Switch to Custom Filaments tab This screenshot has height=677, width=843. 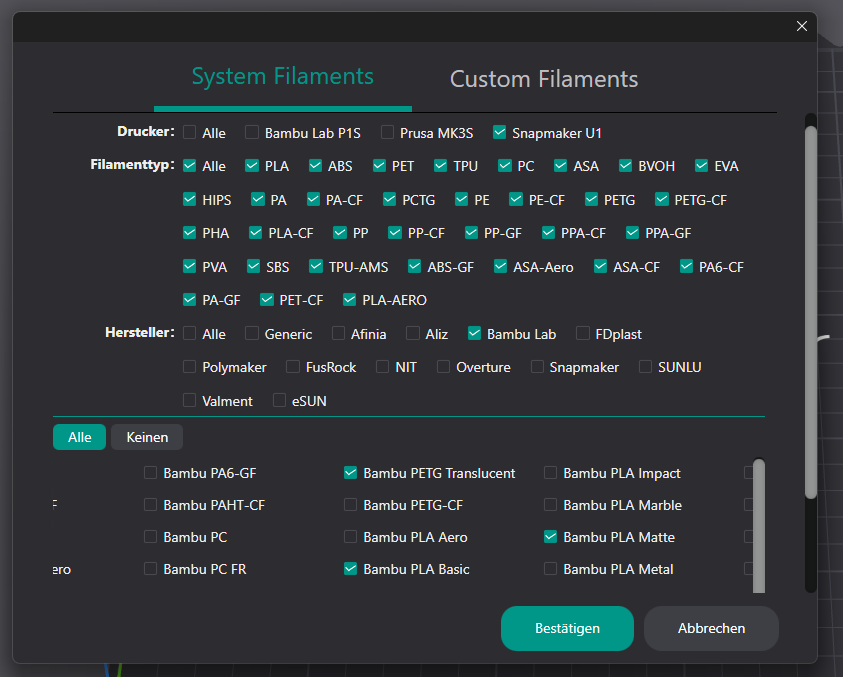tap(543, 79)
